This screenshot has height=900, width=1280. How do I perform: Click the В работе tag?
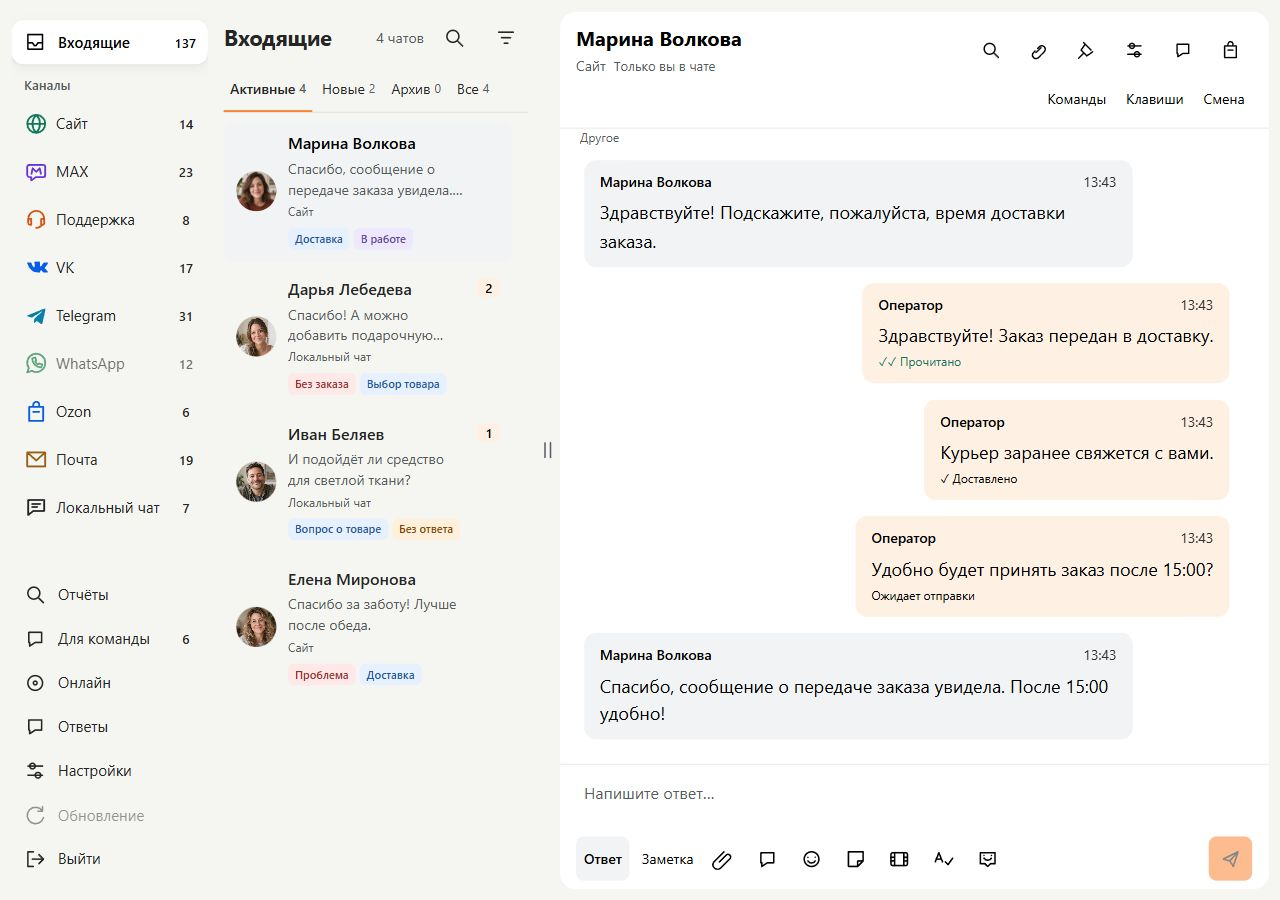(383, 239)
